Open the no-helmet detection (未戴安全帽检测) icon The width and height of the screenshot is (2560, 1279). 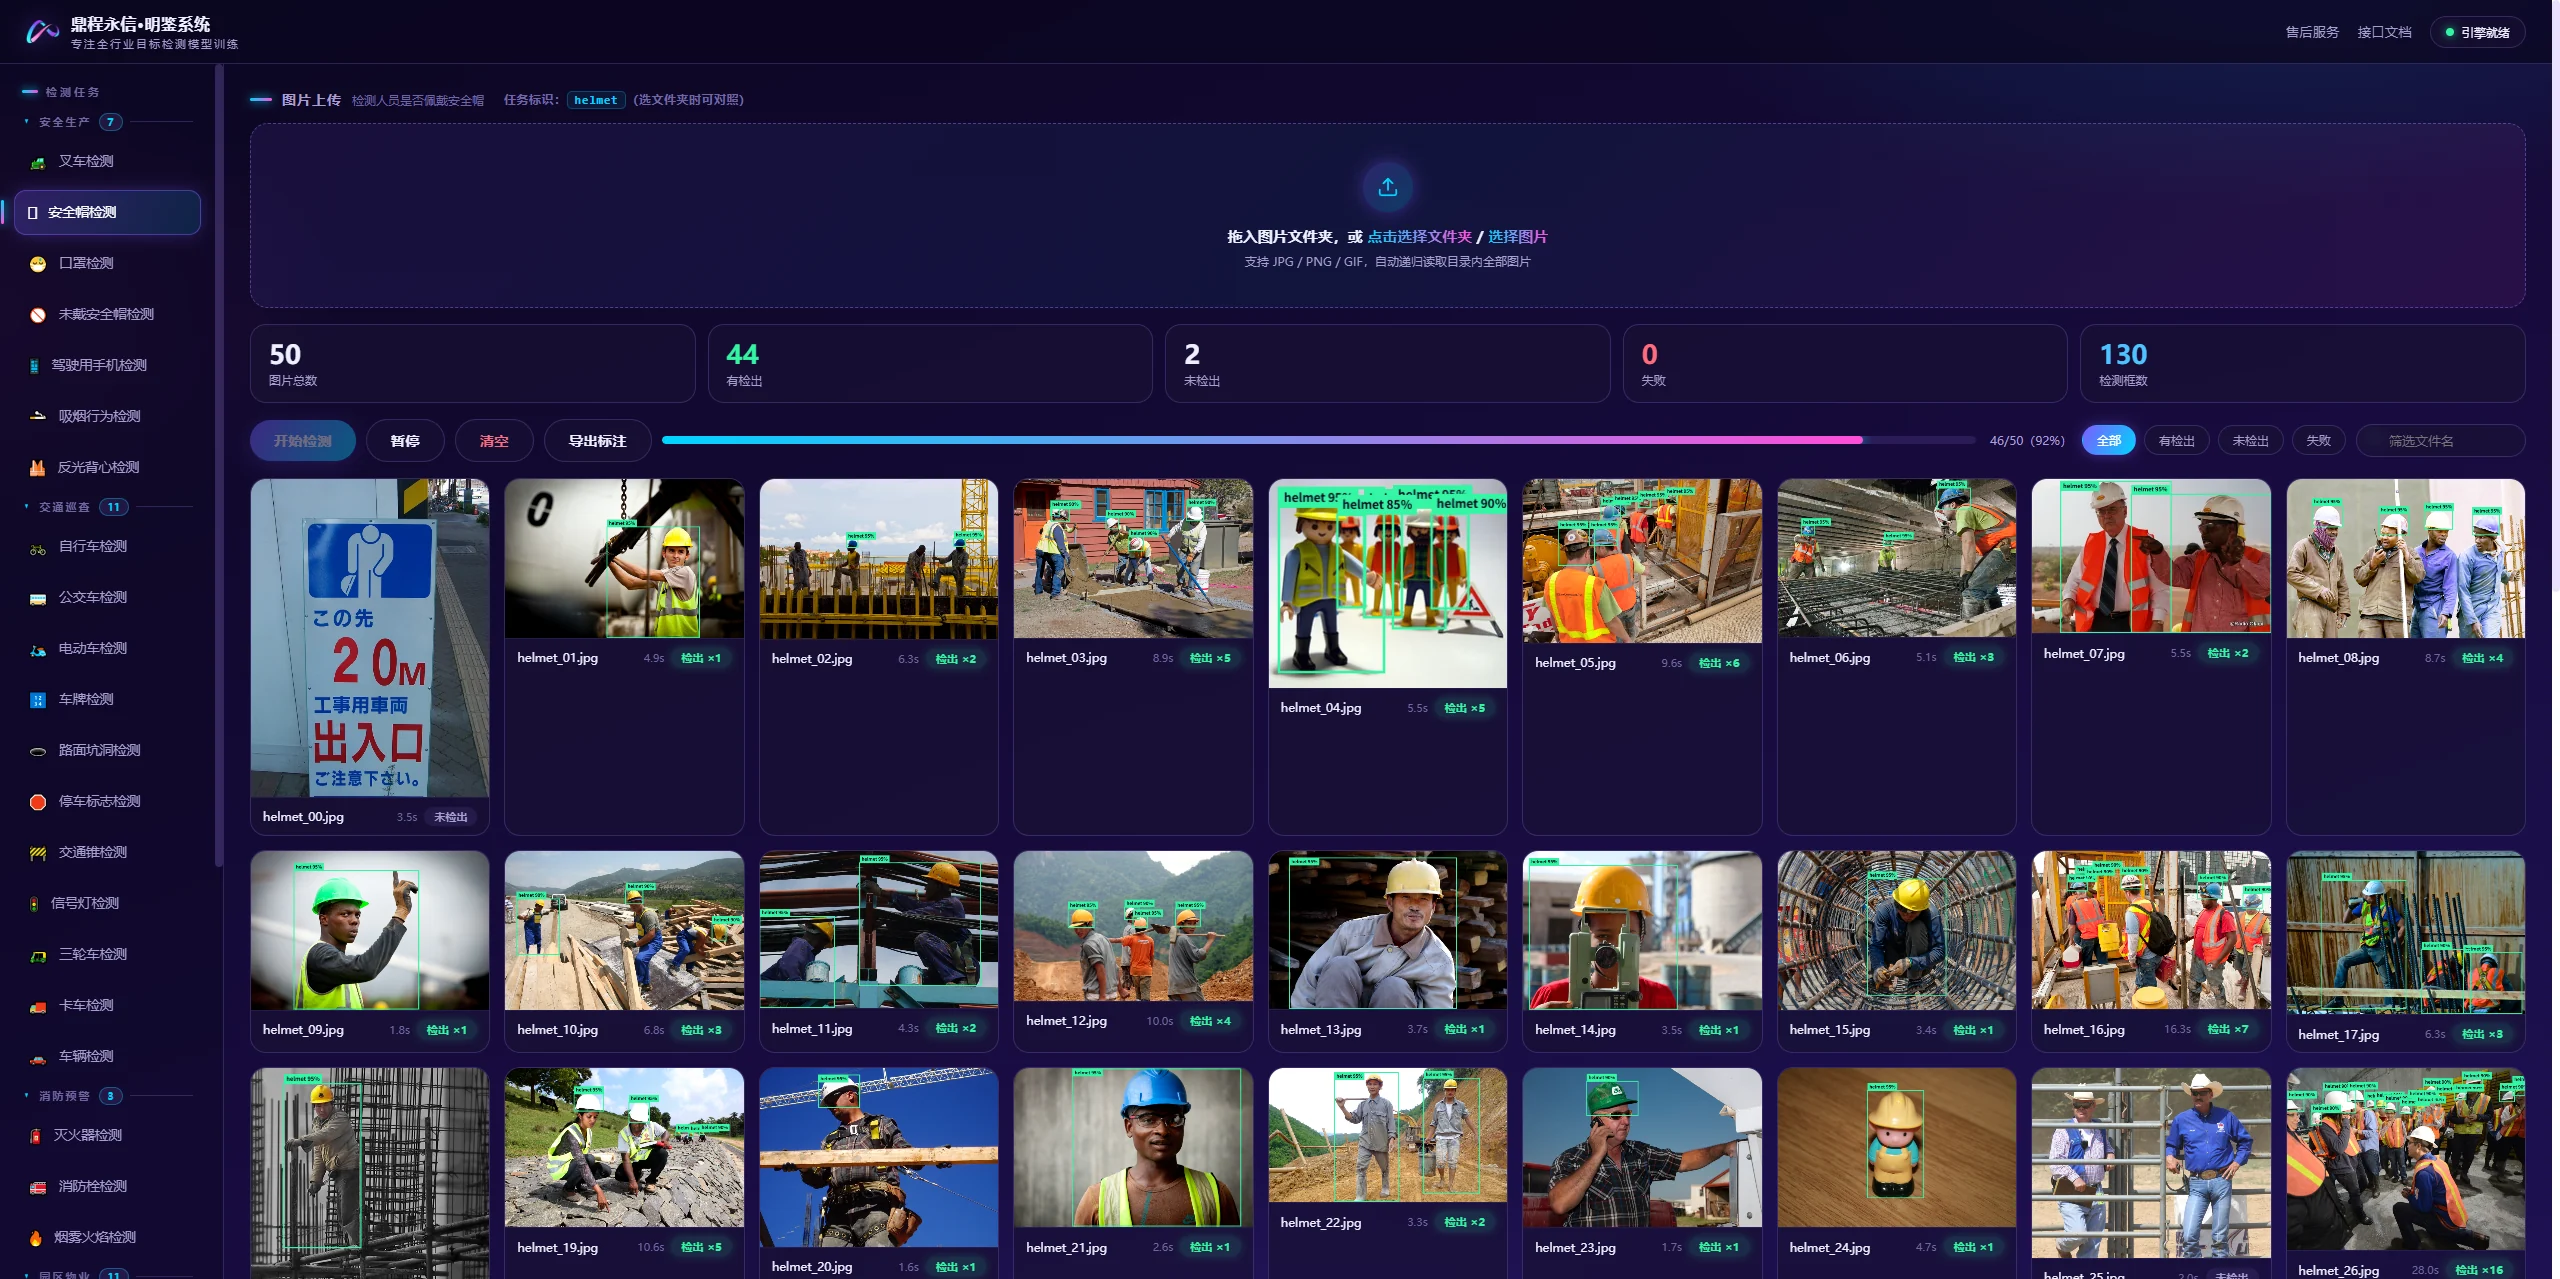pos(38,315)
